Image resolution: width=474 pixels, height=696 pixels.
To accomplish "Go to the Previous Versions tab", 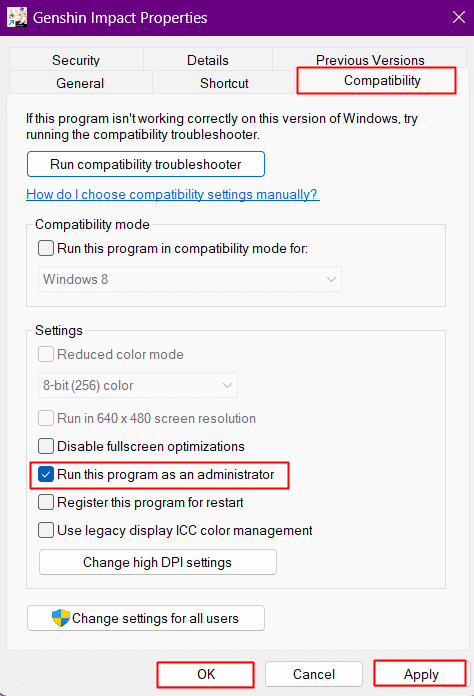I will 370,59.
